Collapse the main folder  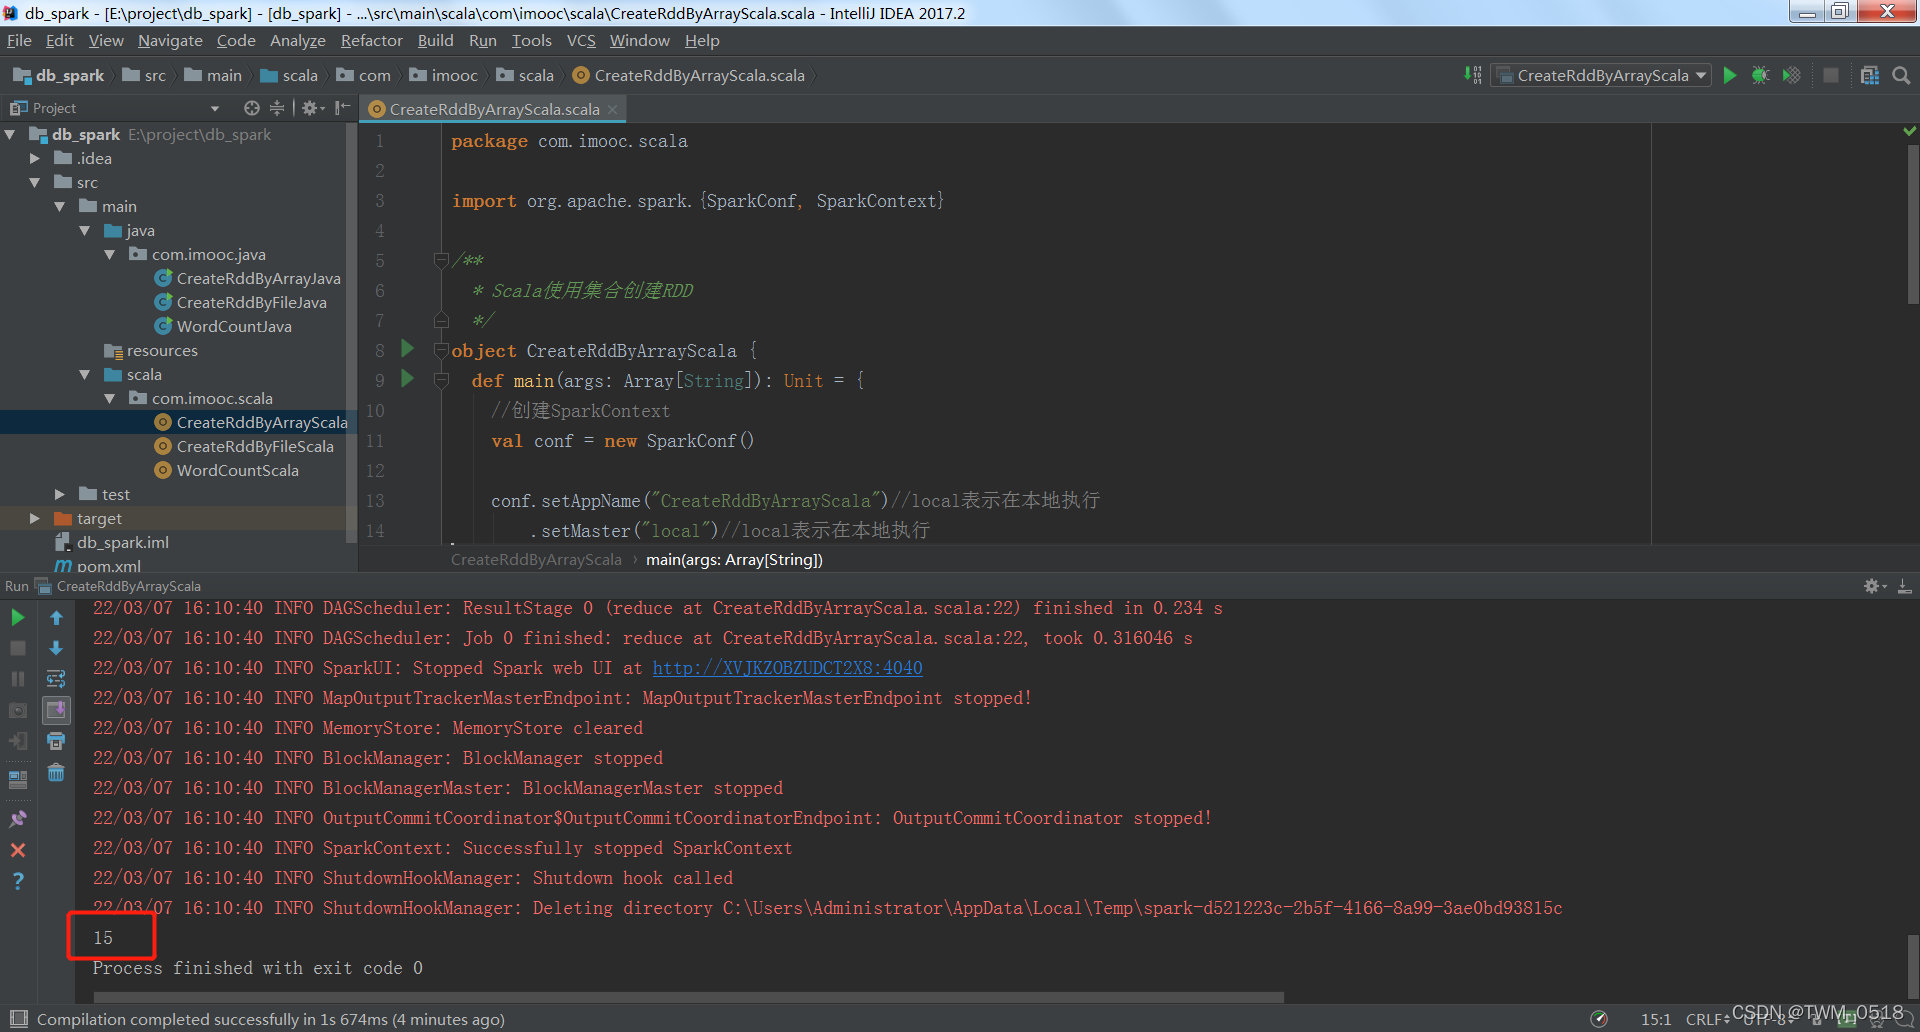[60, 206]
